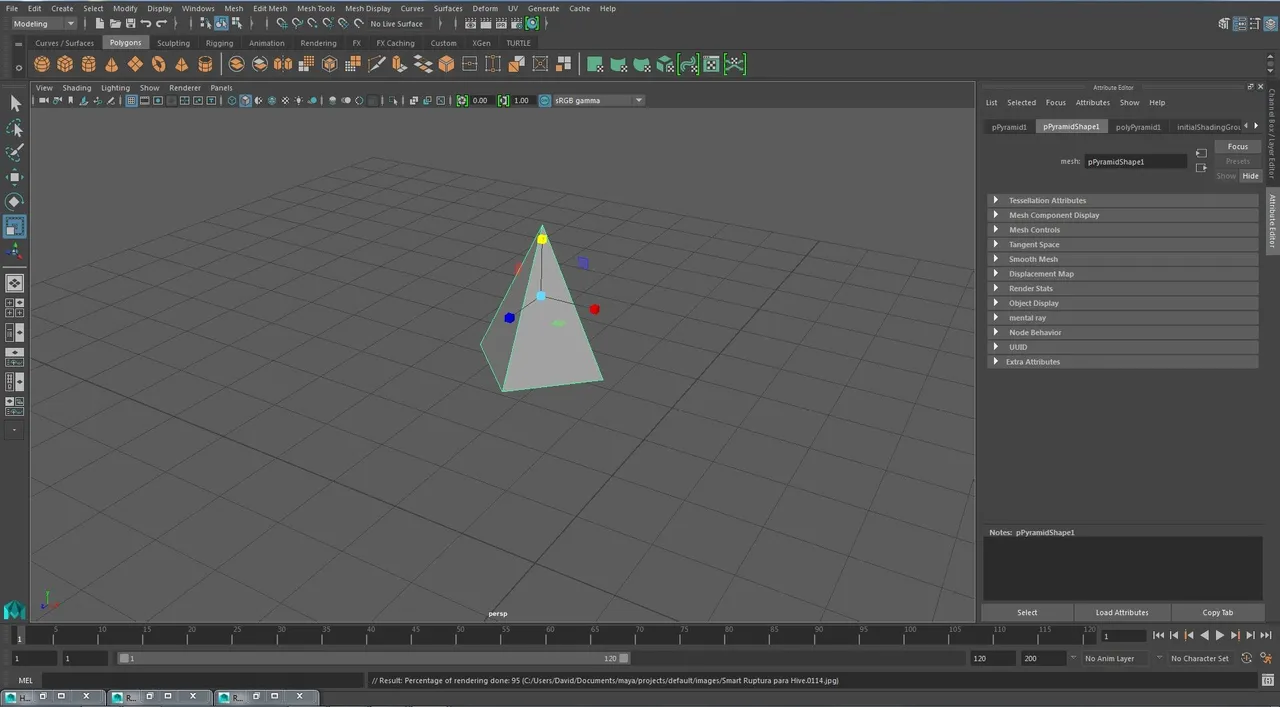Click the mesh name input field
The image size is (1280, 707).
click(x=1136, y=161)
